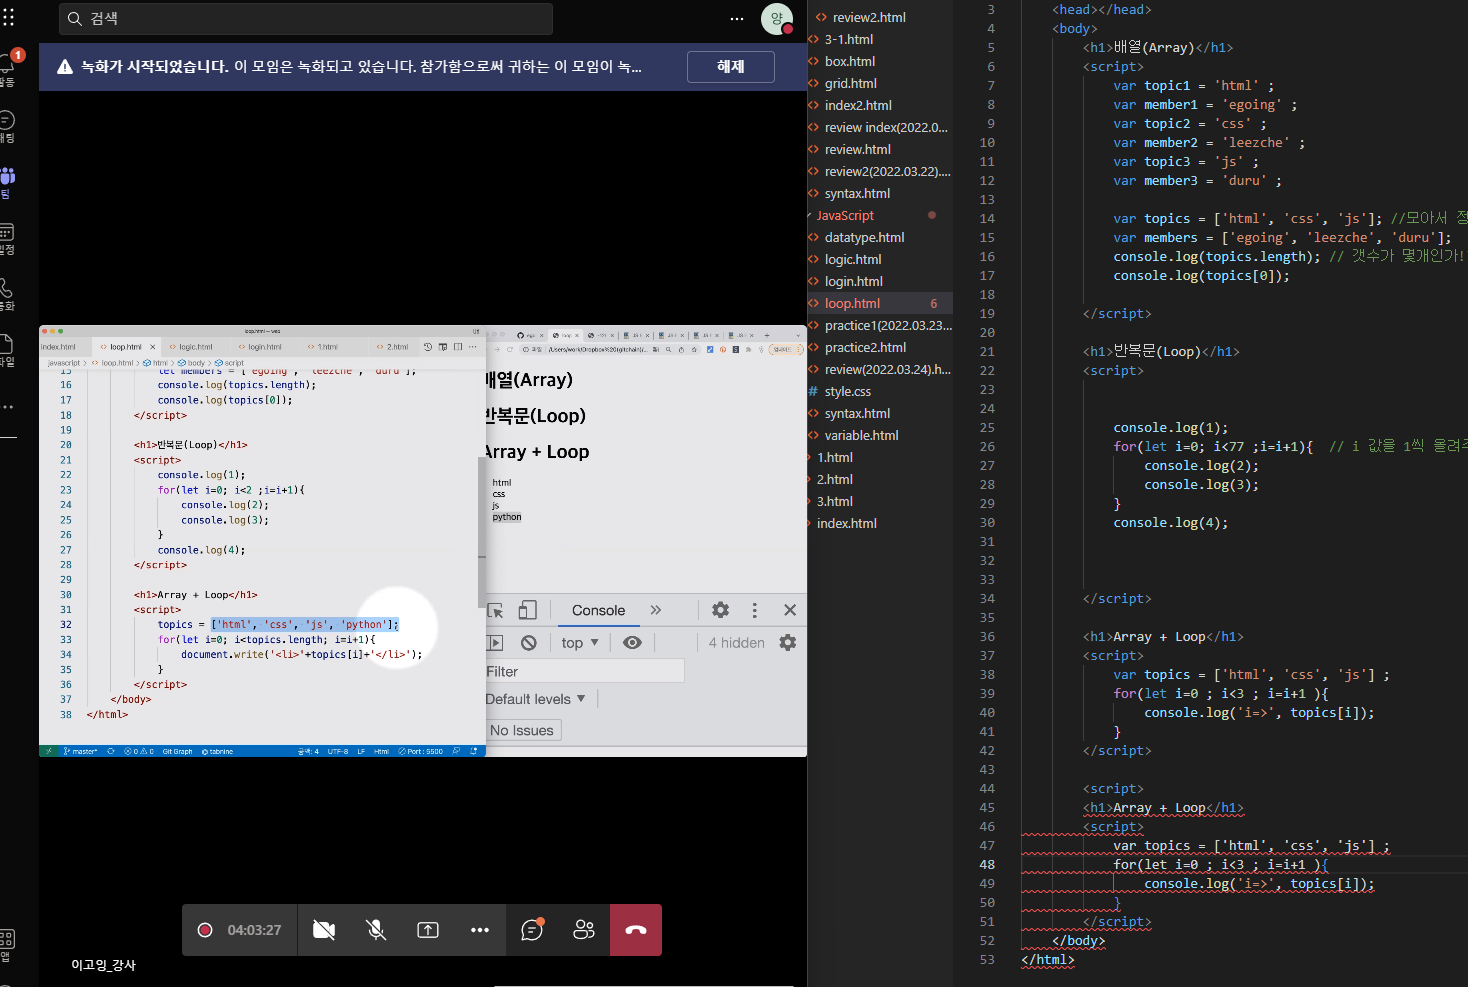Screen dimensions: 1468x987
Task: Dismiss the recording banner with 해제
Action: click(x=731, y=67)
